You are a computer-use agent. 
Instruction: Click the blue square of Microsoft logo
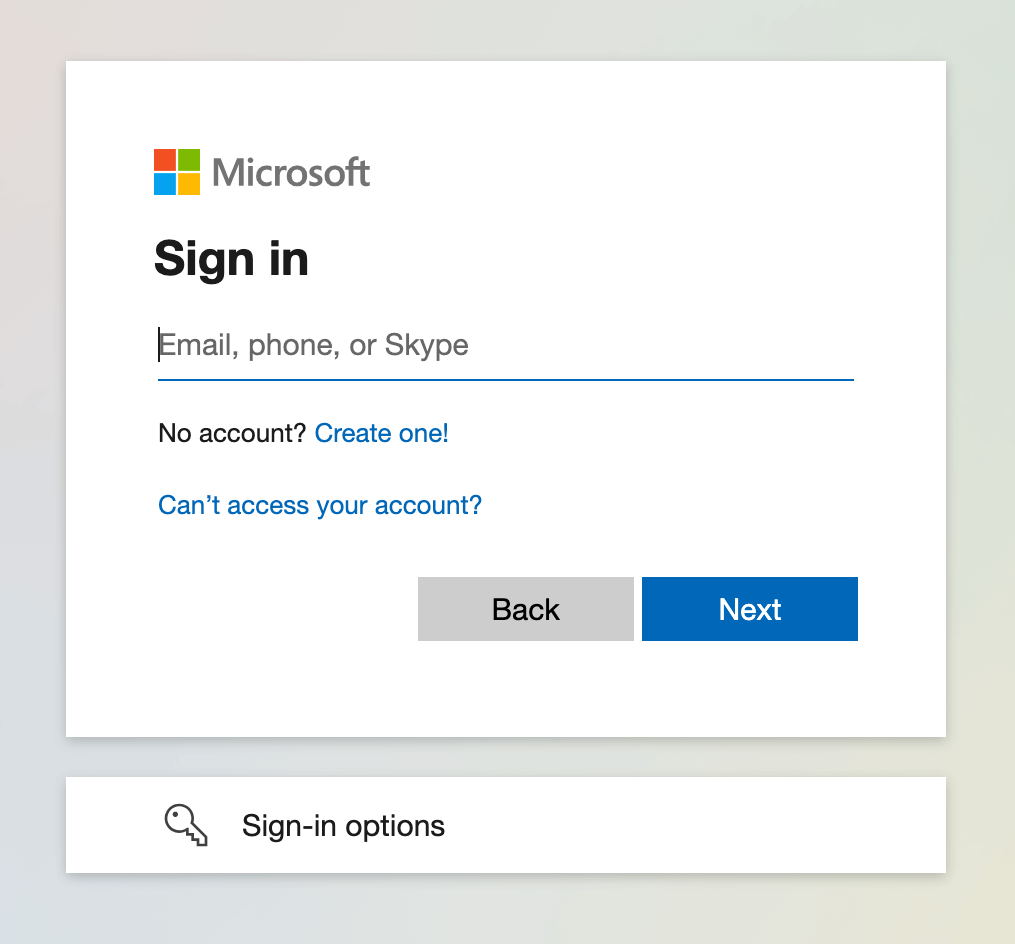click(165, 184)
